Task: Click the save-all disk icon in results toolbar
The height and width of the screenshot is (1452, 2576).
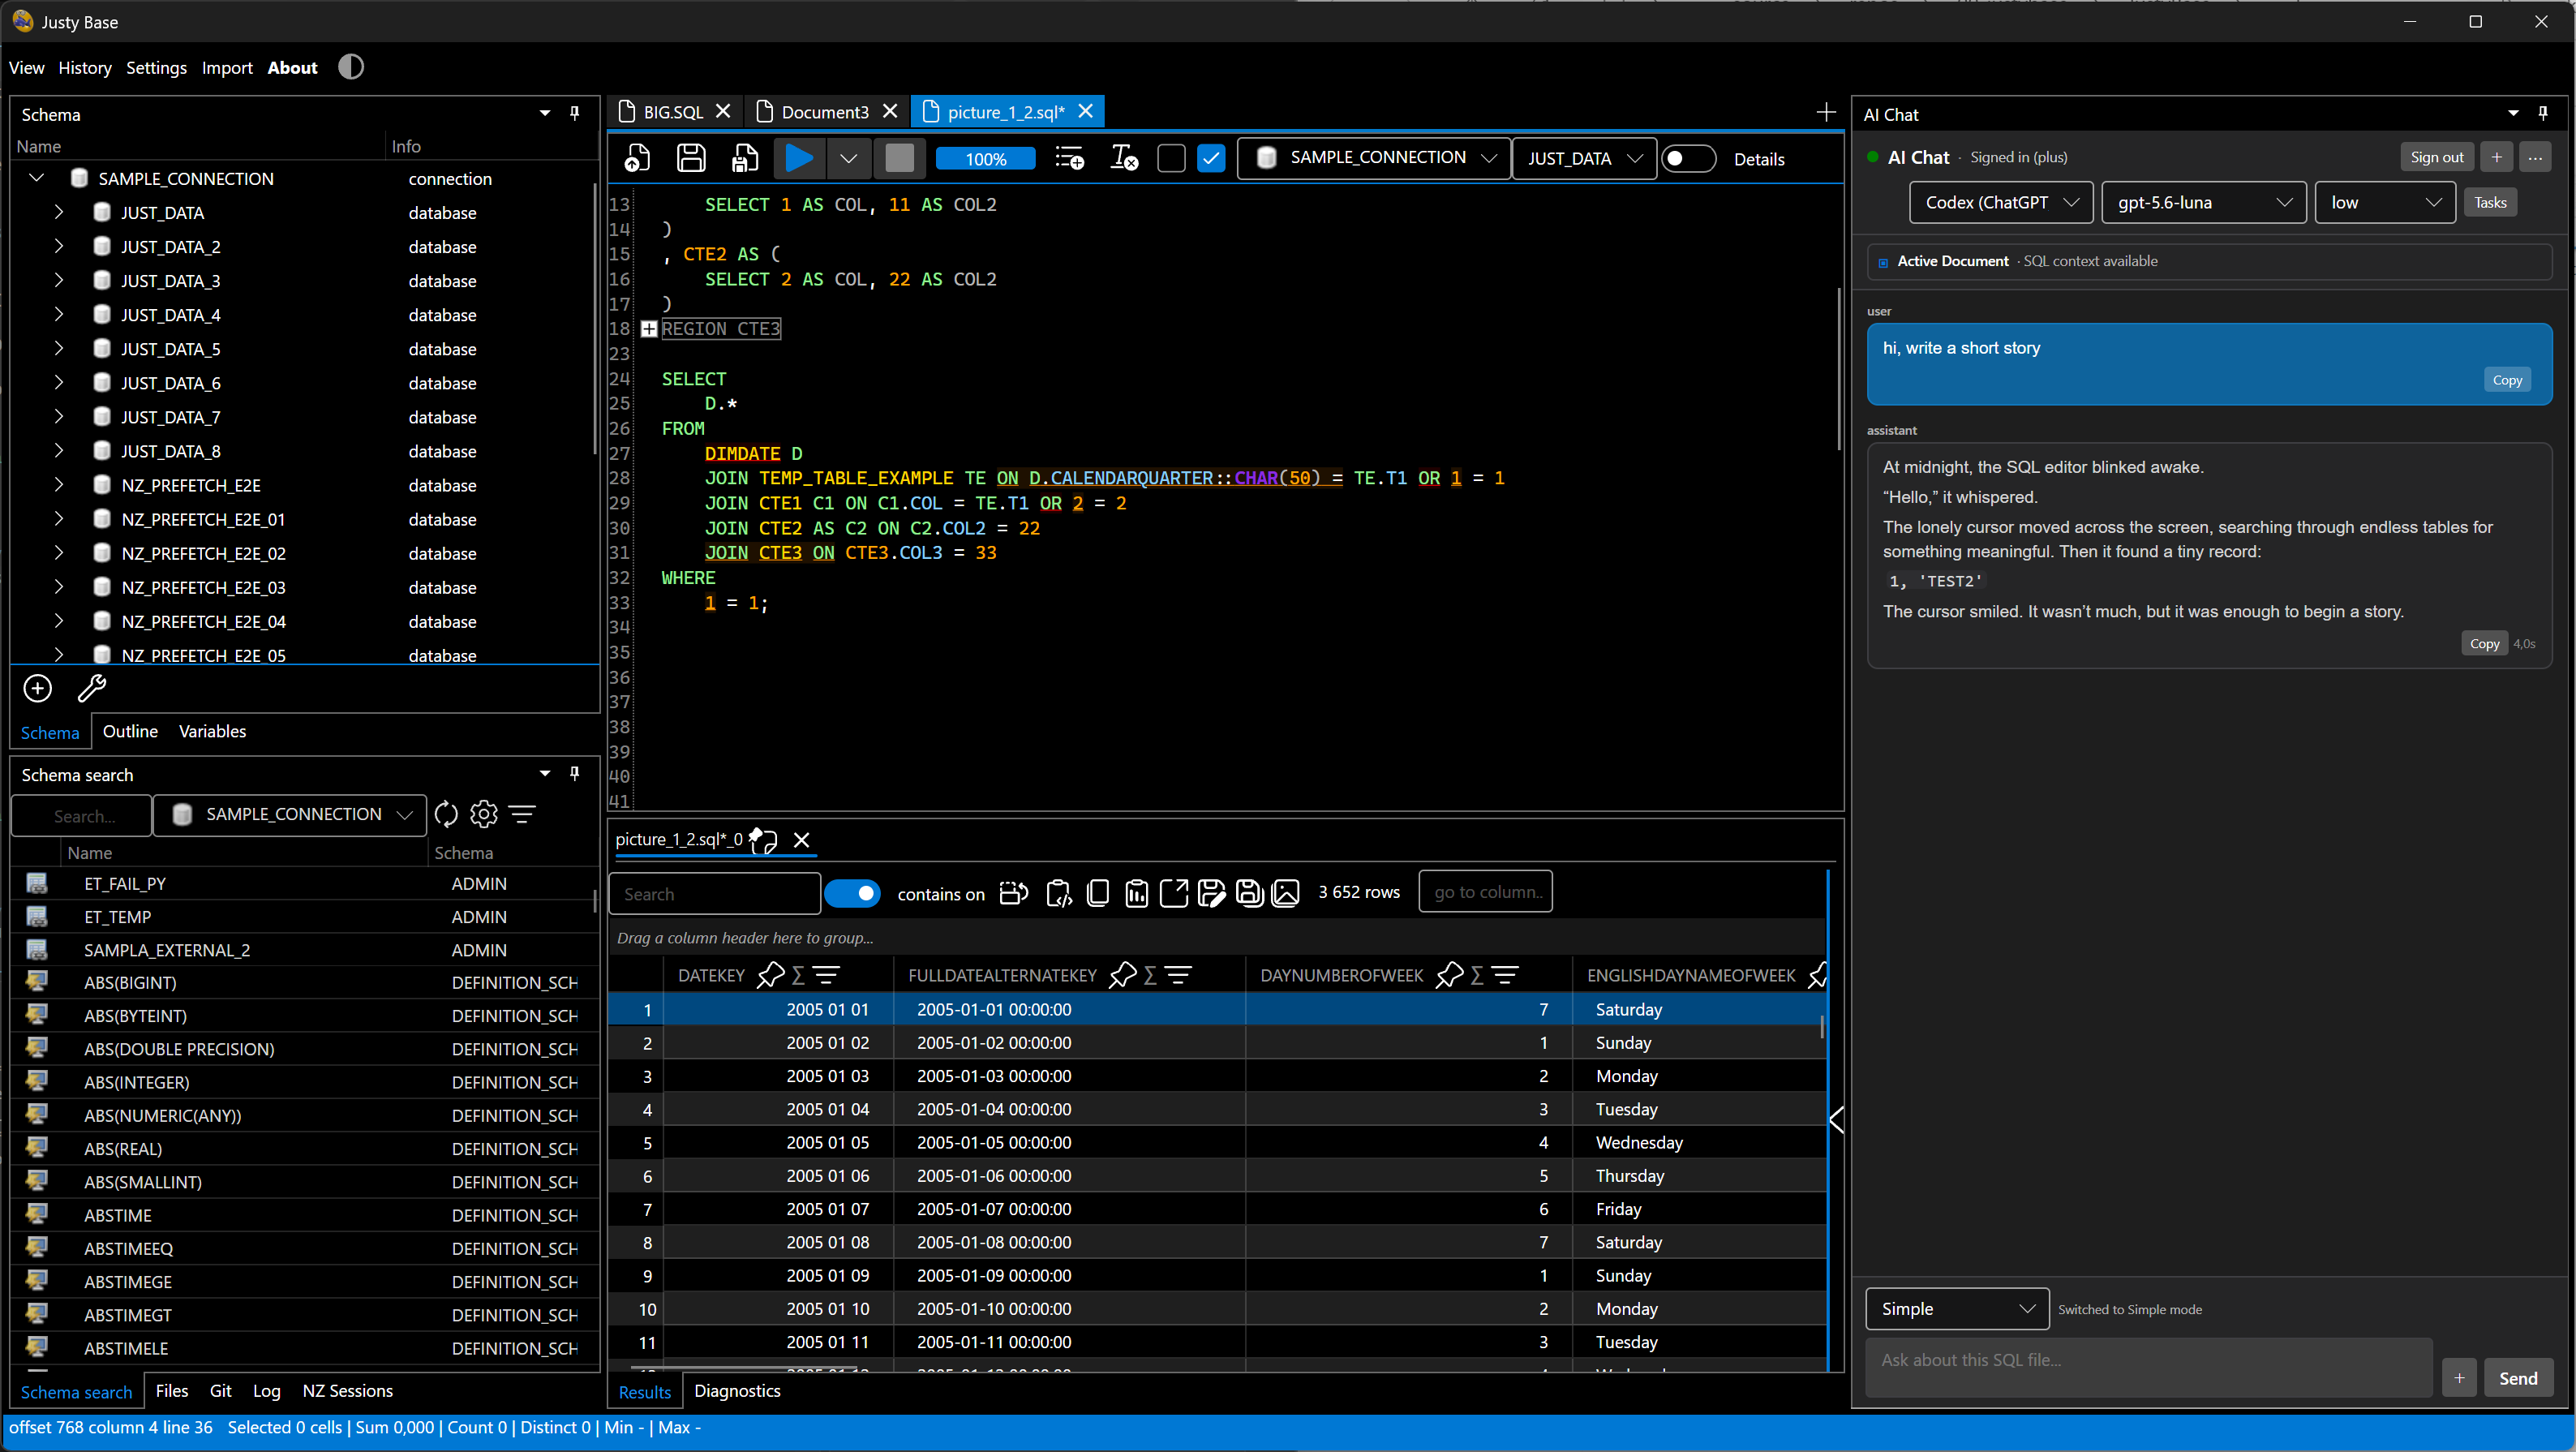Action: 1249,893
